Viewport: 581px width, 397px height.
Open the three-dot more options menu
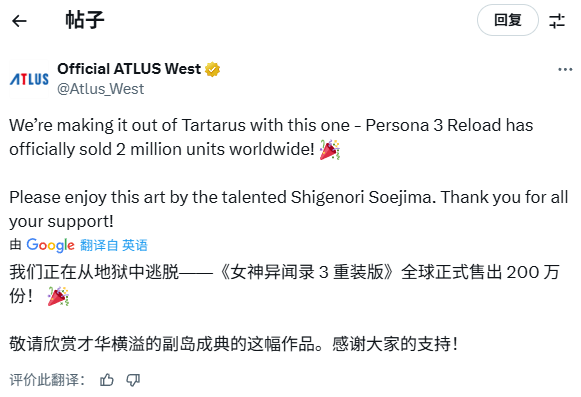pos(565,69)
